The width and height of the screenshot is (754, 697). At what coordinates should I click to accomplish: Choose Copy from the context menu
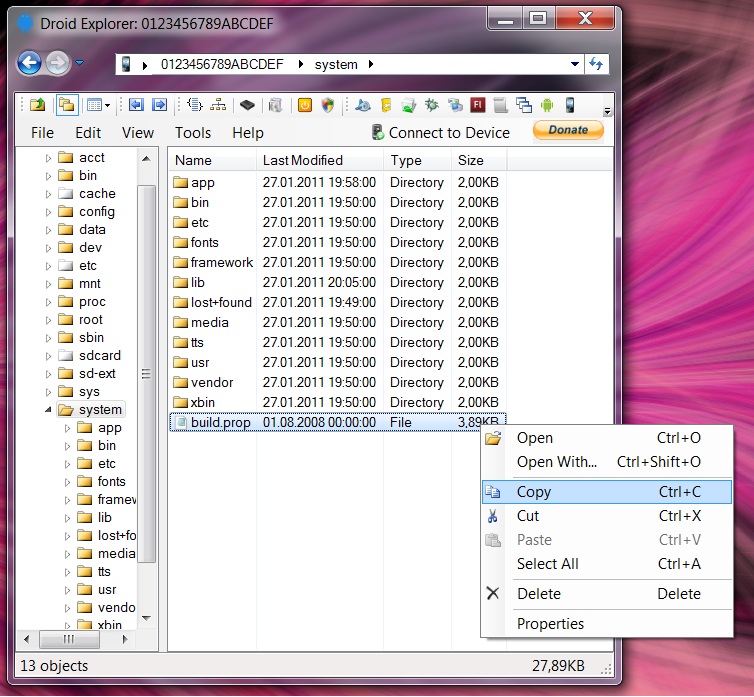(607, 492)
